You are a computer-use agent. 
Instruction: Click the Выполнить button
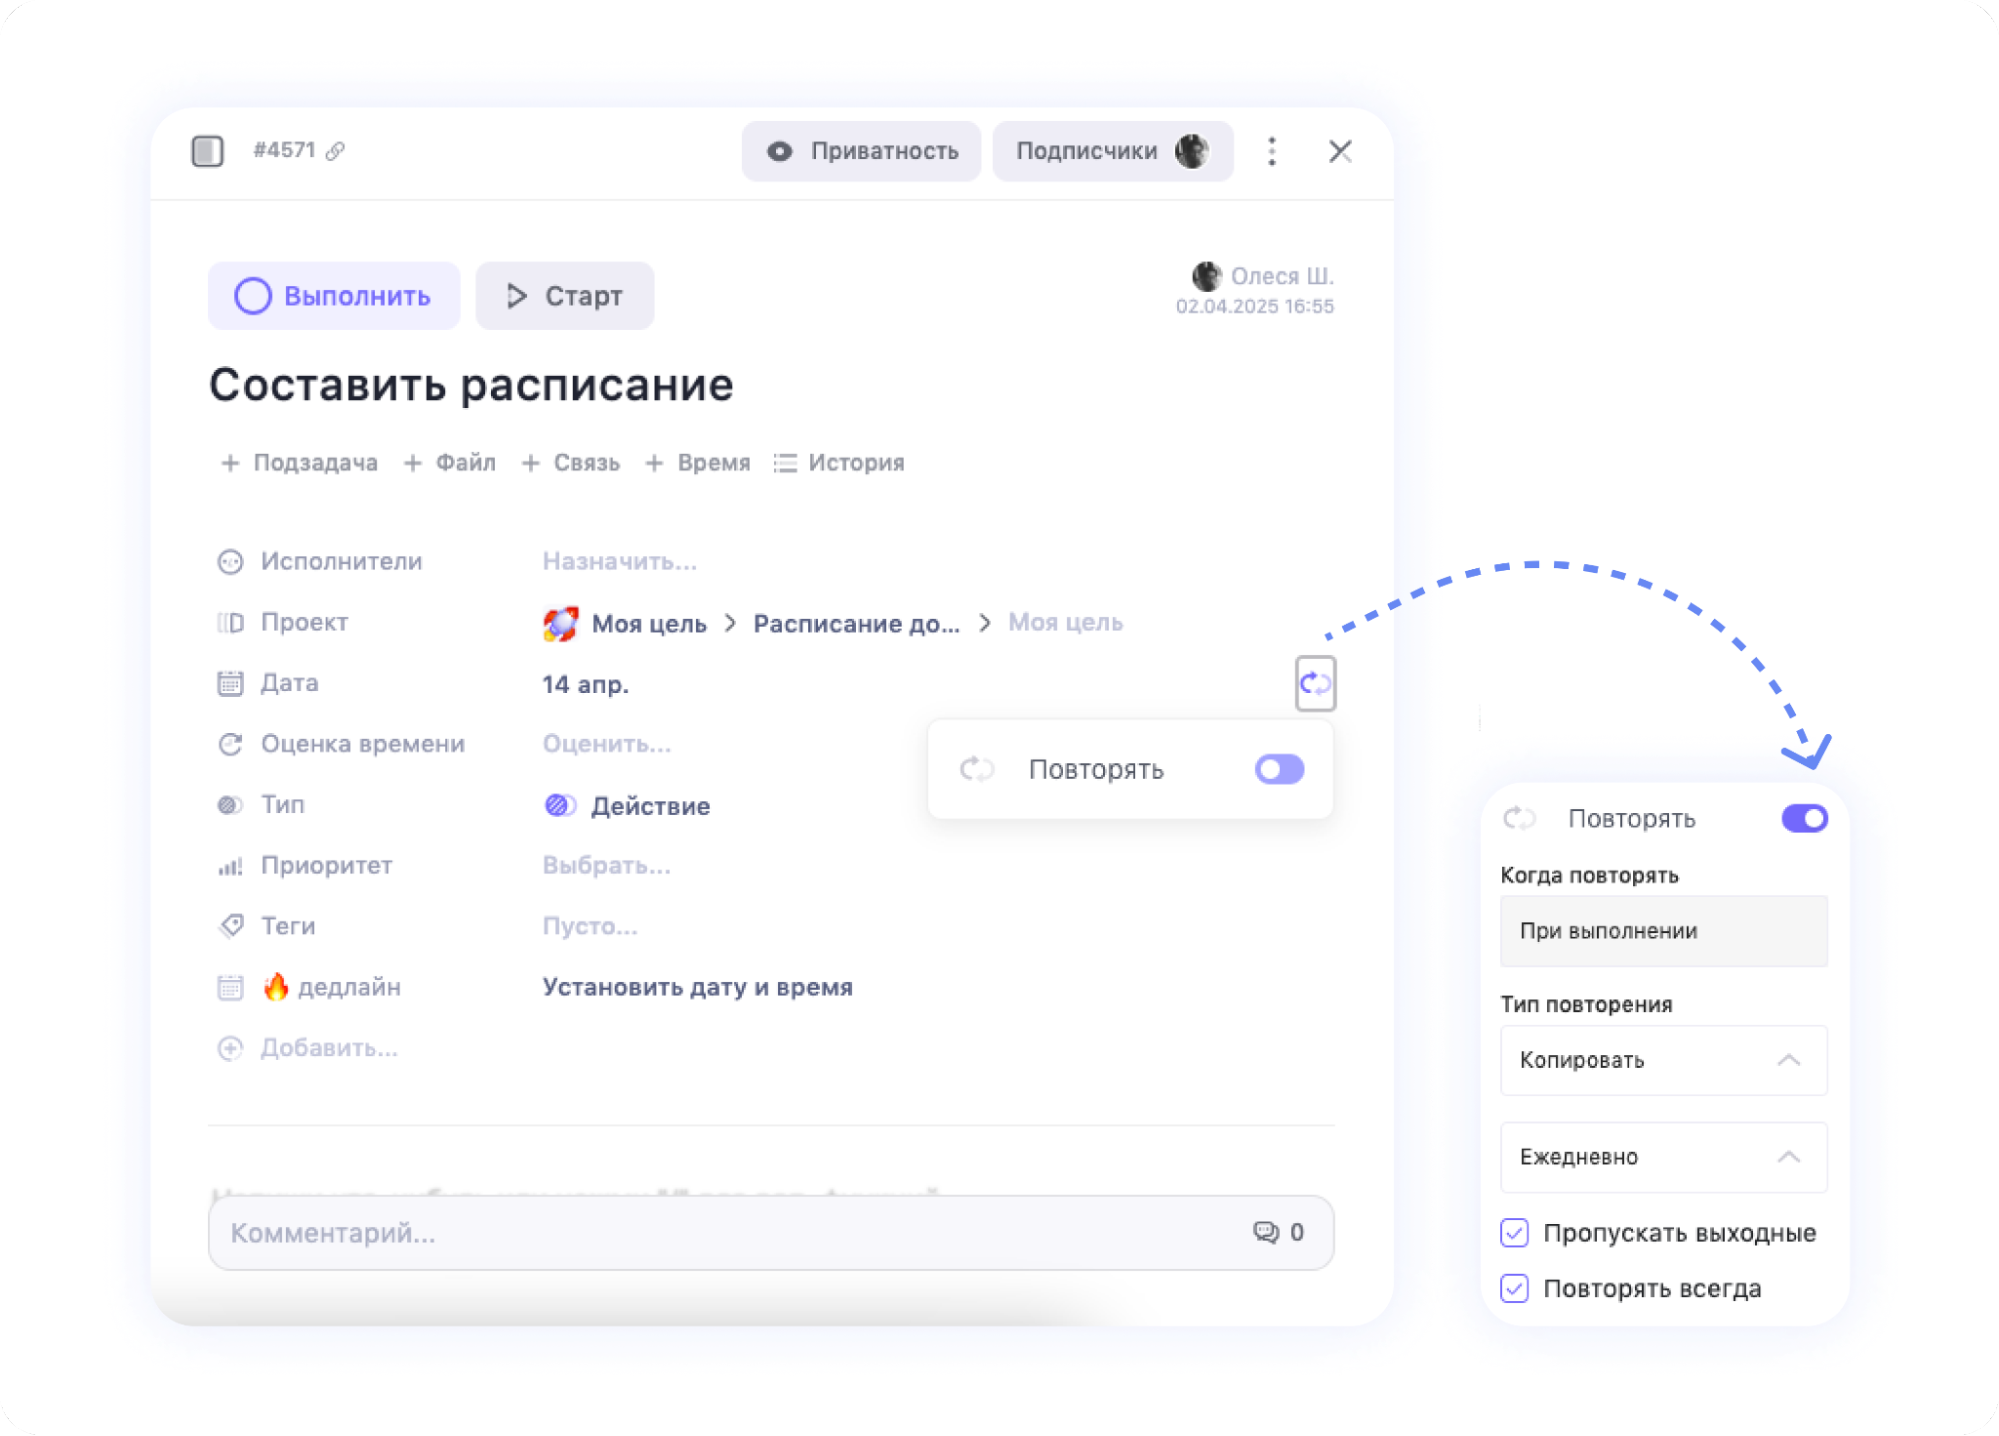334,295
